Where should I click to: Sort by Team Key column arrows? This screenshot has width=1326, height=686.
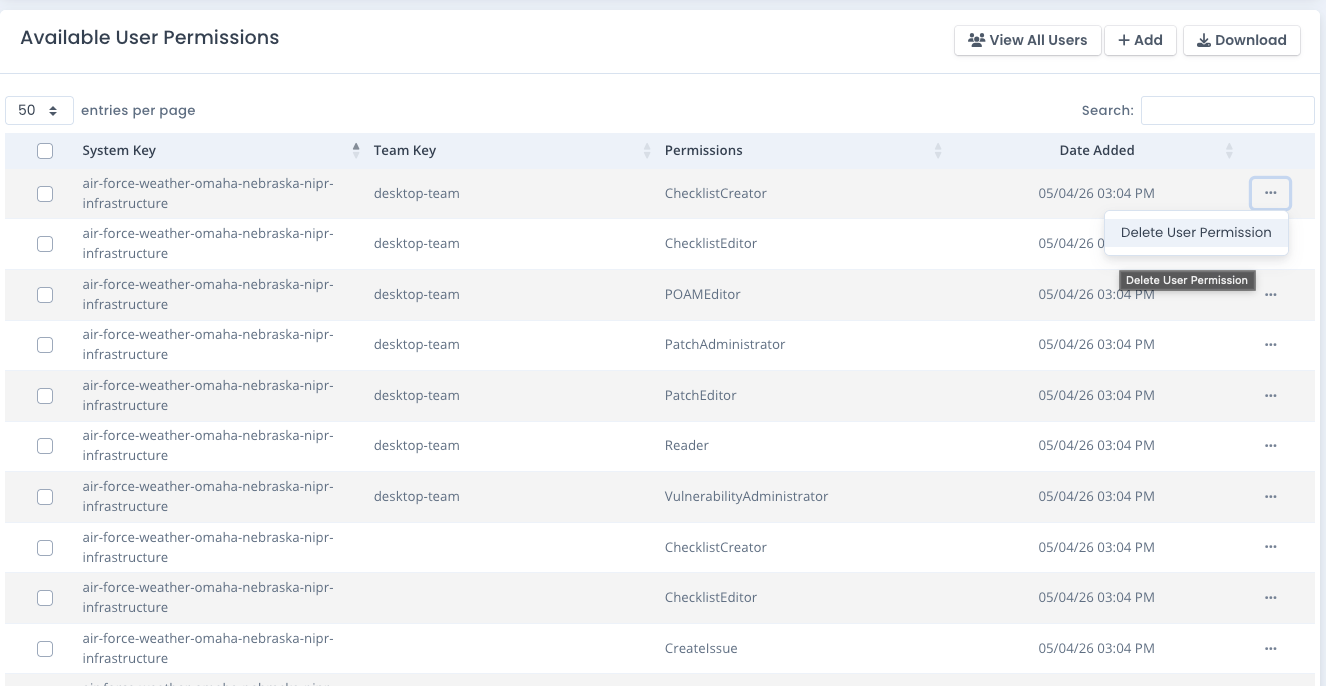(x=647, y=150)
